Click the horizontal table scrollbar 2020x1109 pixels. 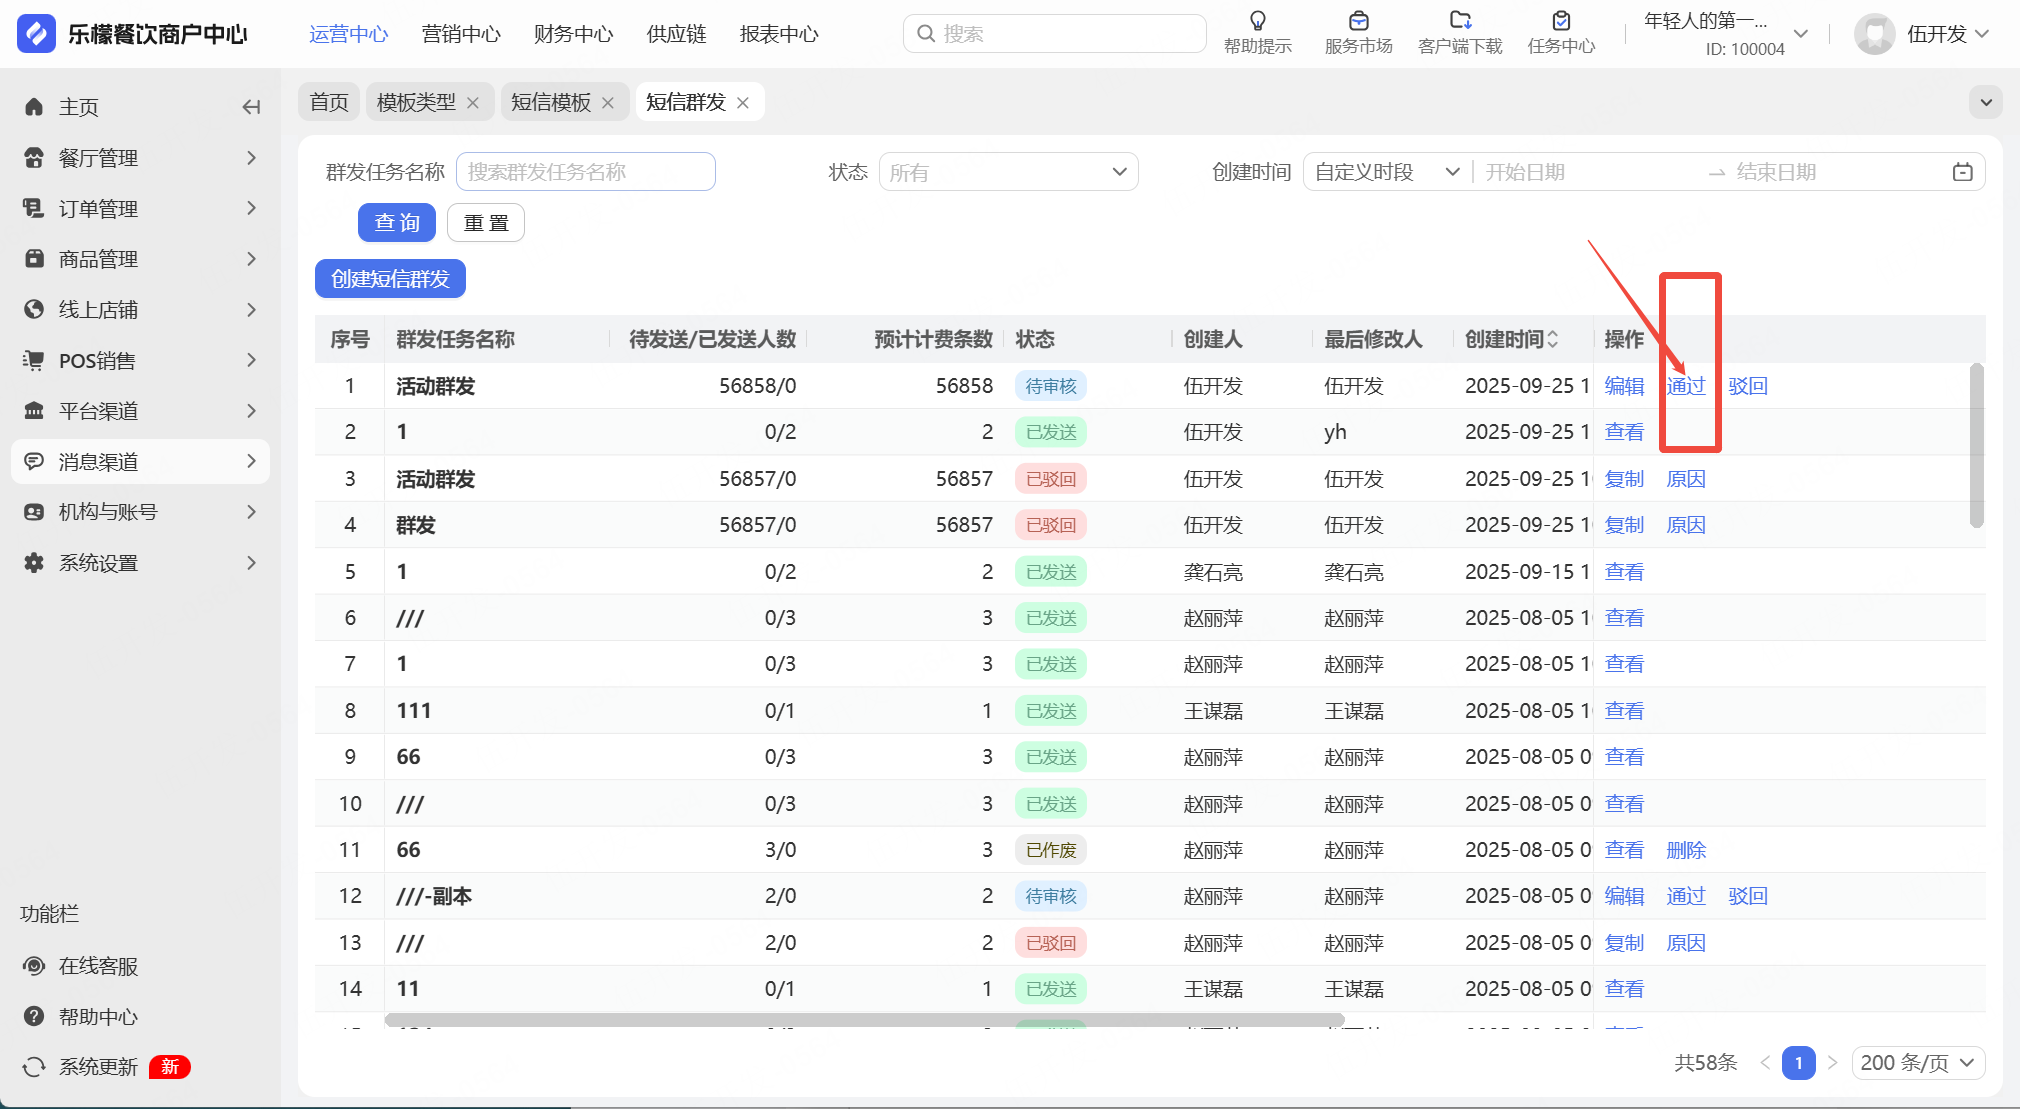coord(864,1020)
